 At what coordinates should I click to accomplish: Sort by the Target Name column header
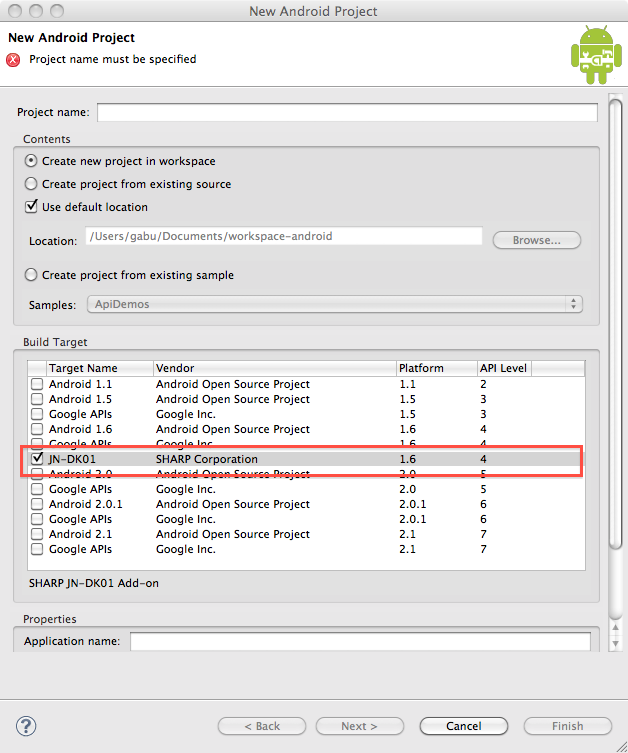pyautogui.click(x=99, y=368)
